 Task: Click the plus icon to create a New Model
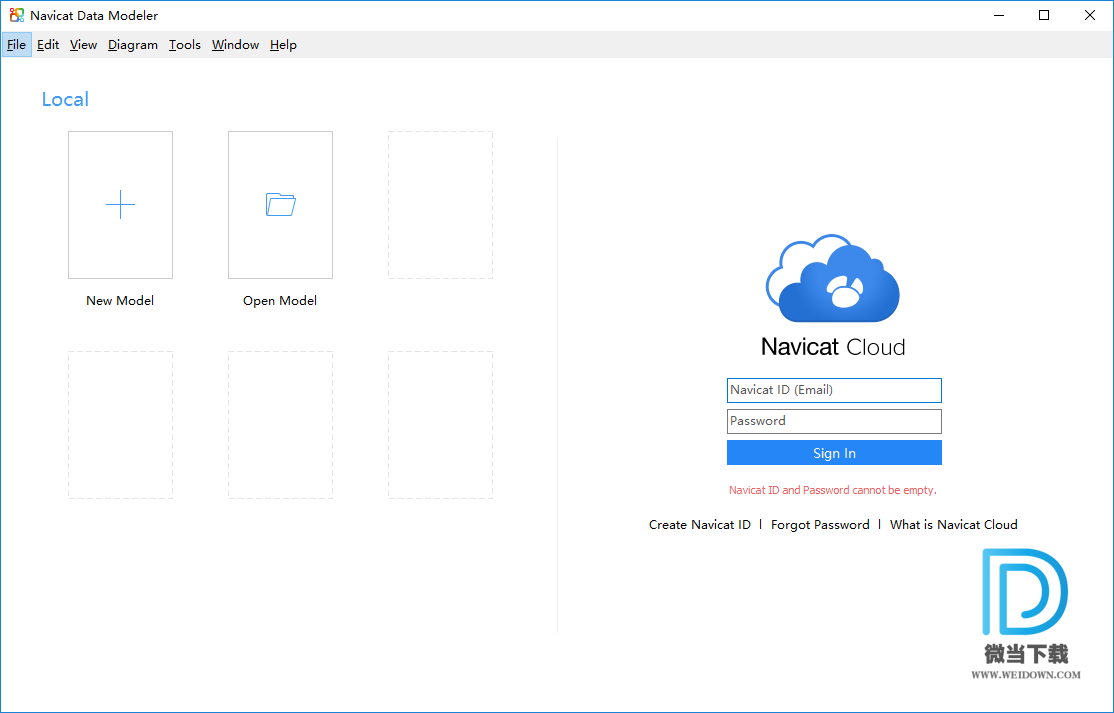tap(120, 205)
